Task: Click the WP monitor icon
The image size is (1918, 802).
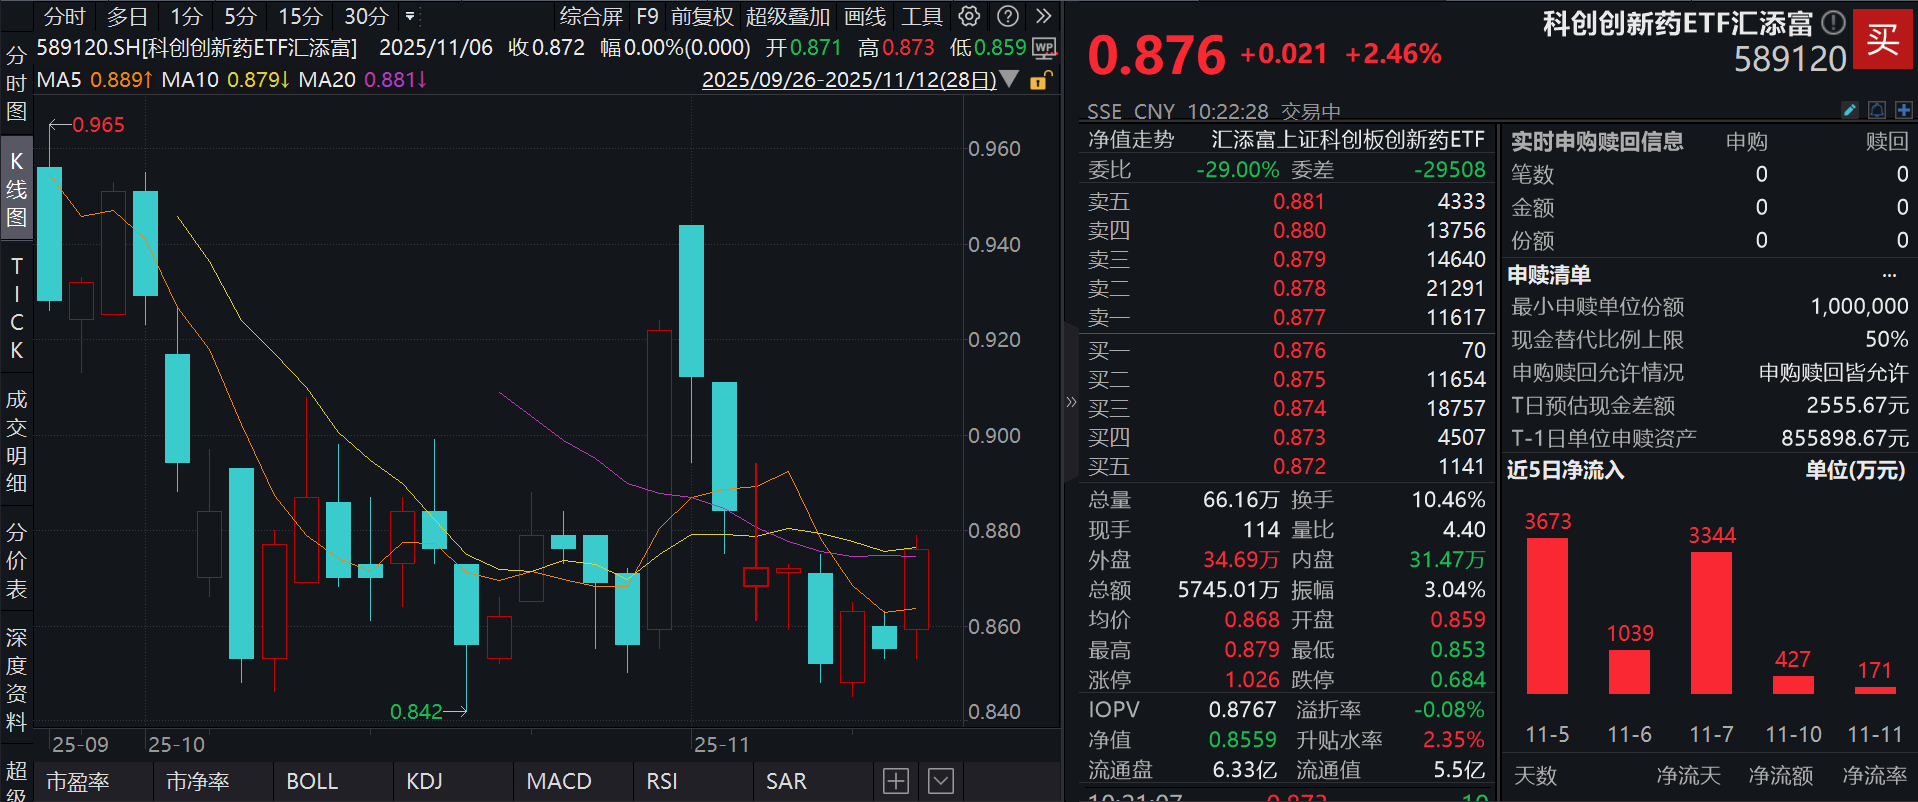Action: click(x=1044, y=48)
